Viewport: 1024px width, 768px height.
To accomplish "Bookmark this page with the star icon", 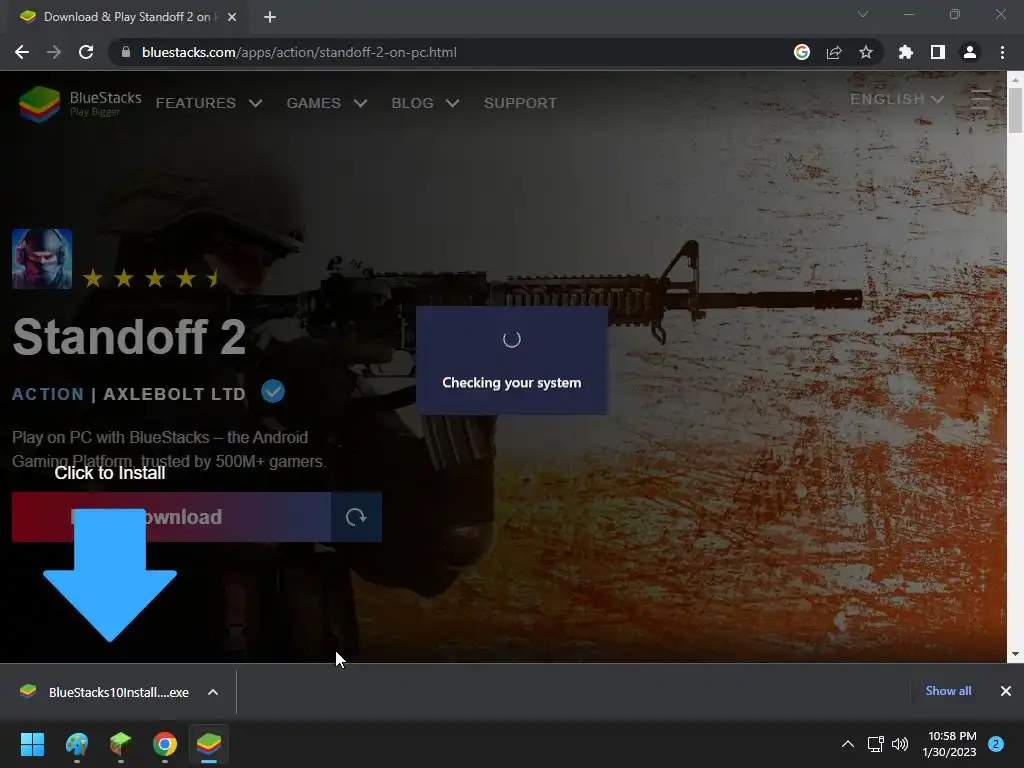I will click(866, 52).
